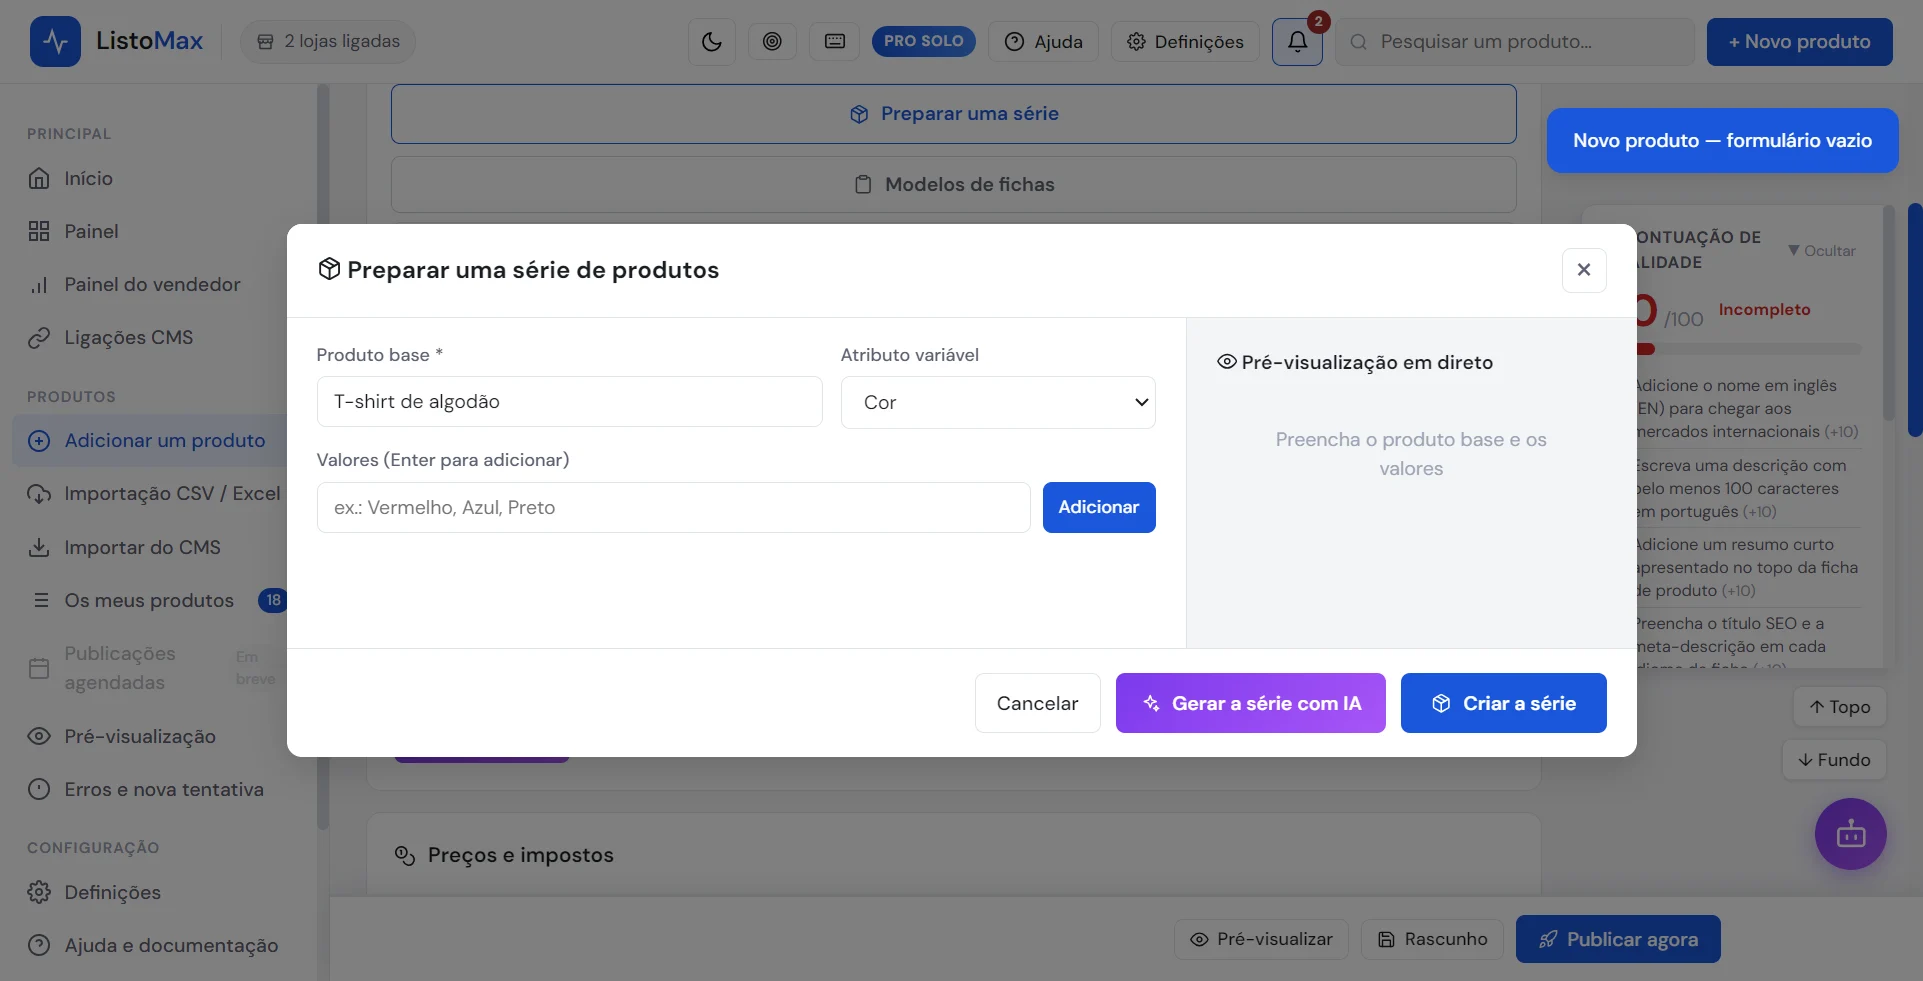Click the 2 lojas ligadas chip

point(328,42)
